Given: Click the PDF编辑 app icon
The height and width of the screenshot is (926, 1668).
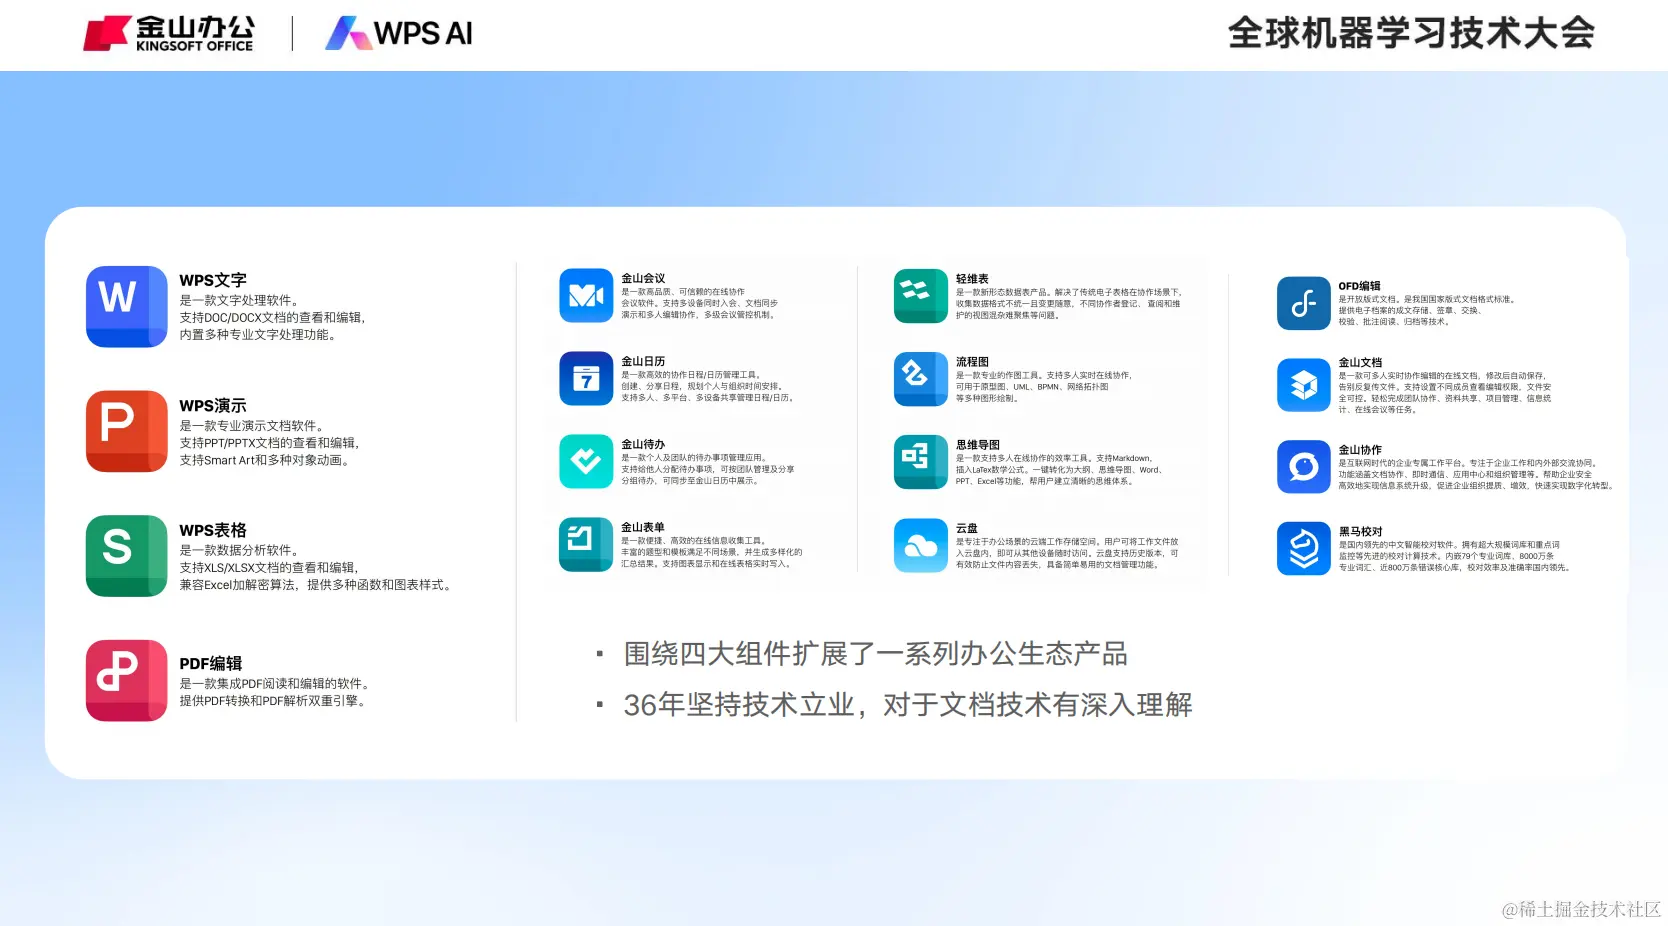Looking at the screenshot, I should point(126,681).
